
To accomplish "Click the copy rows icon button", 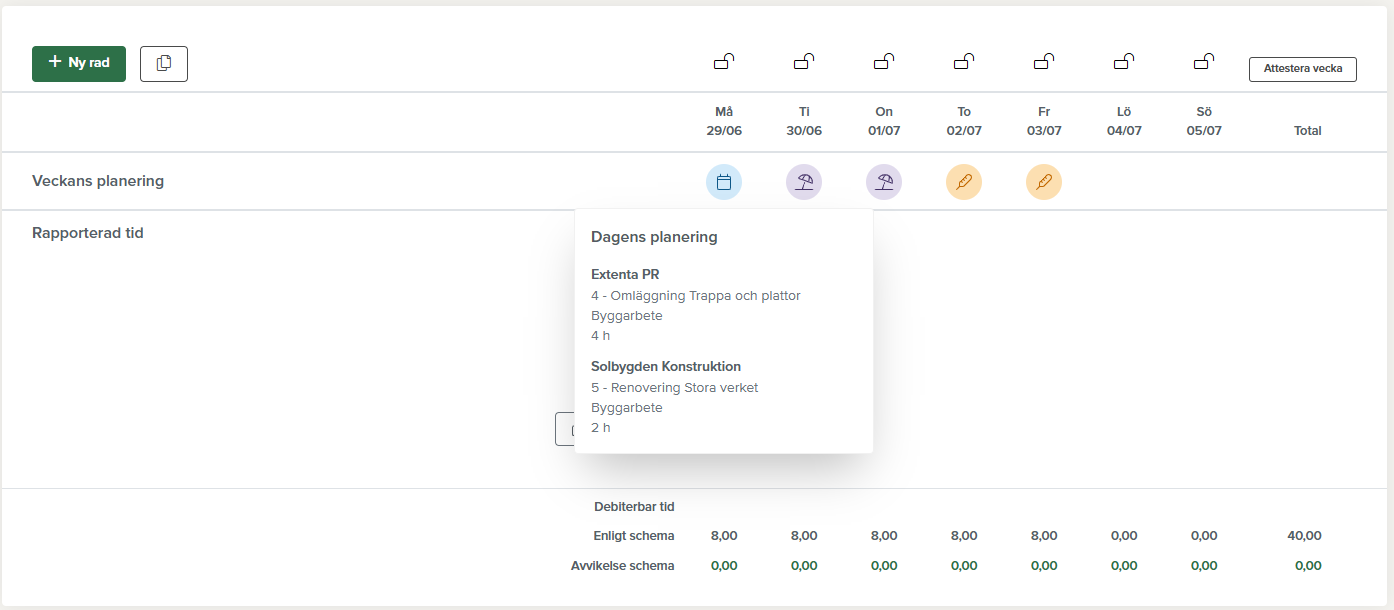I will [x=164, y=63].
